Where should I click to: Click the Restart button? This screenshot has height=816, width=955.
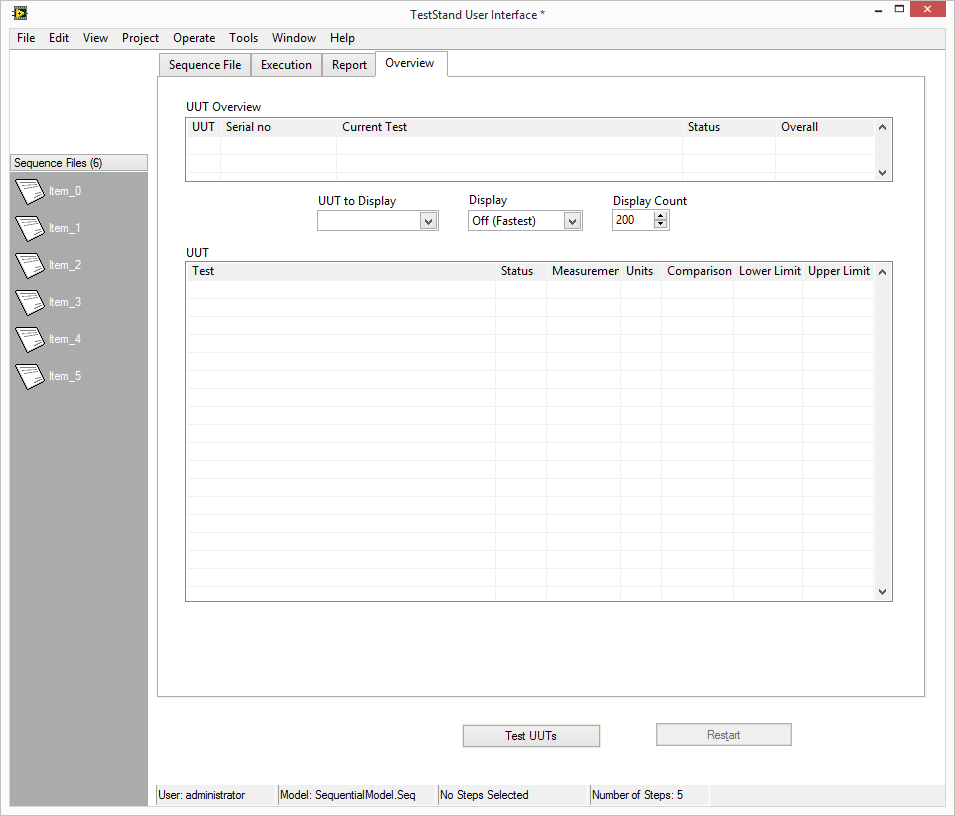[x=723, y=734]
